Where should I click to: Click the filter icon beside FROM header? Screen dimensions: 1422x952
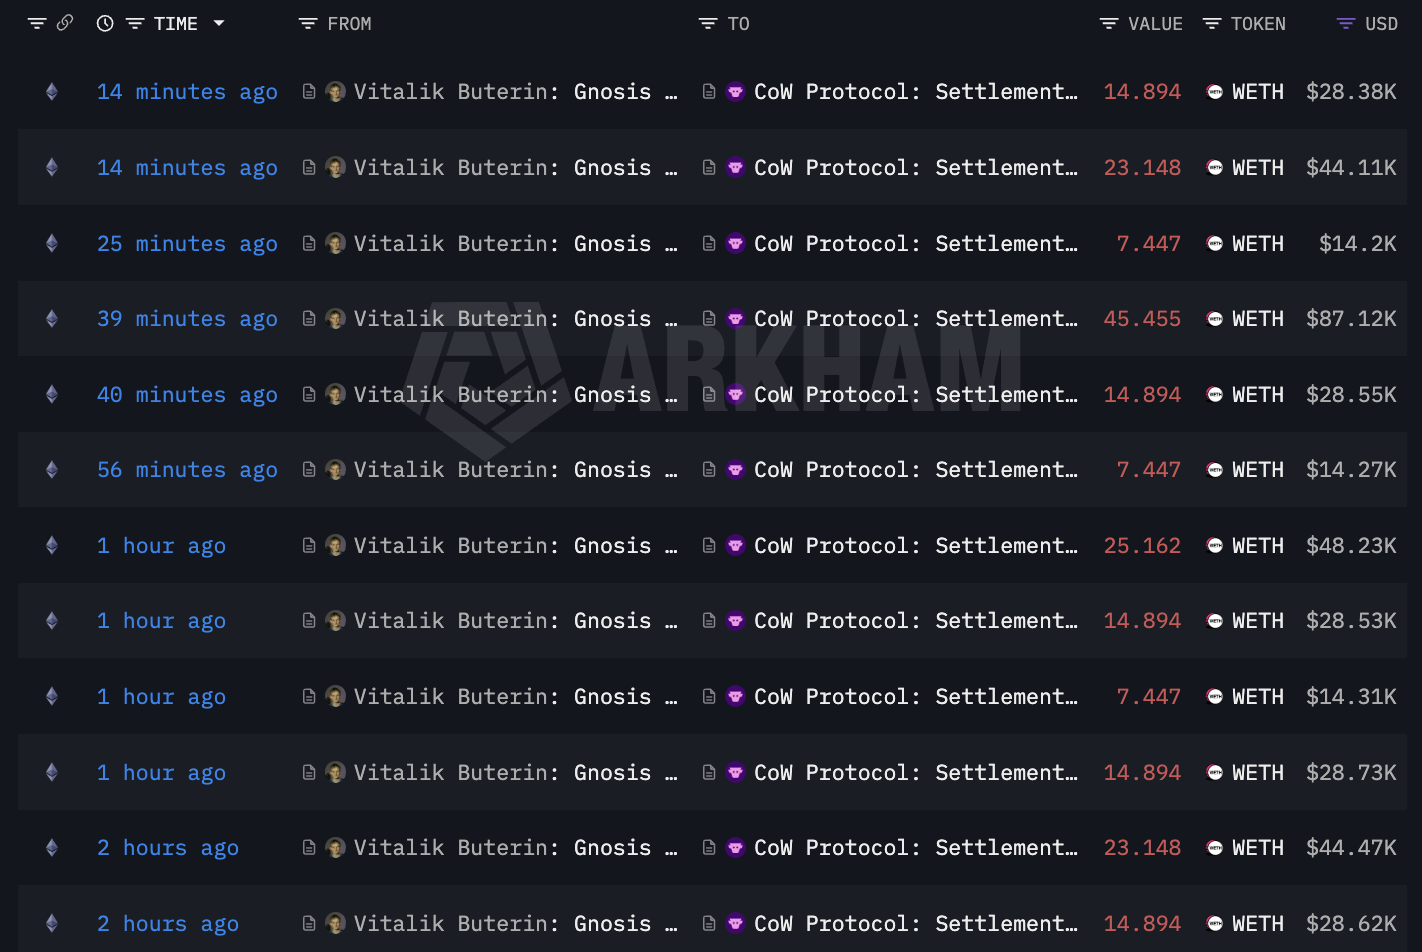click(308, 24)
